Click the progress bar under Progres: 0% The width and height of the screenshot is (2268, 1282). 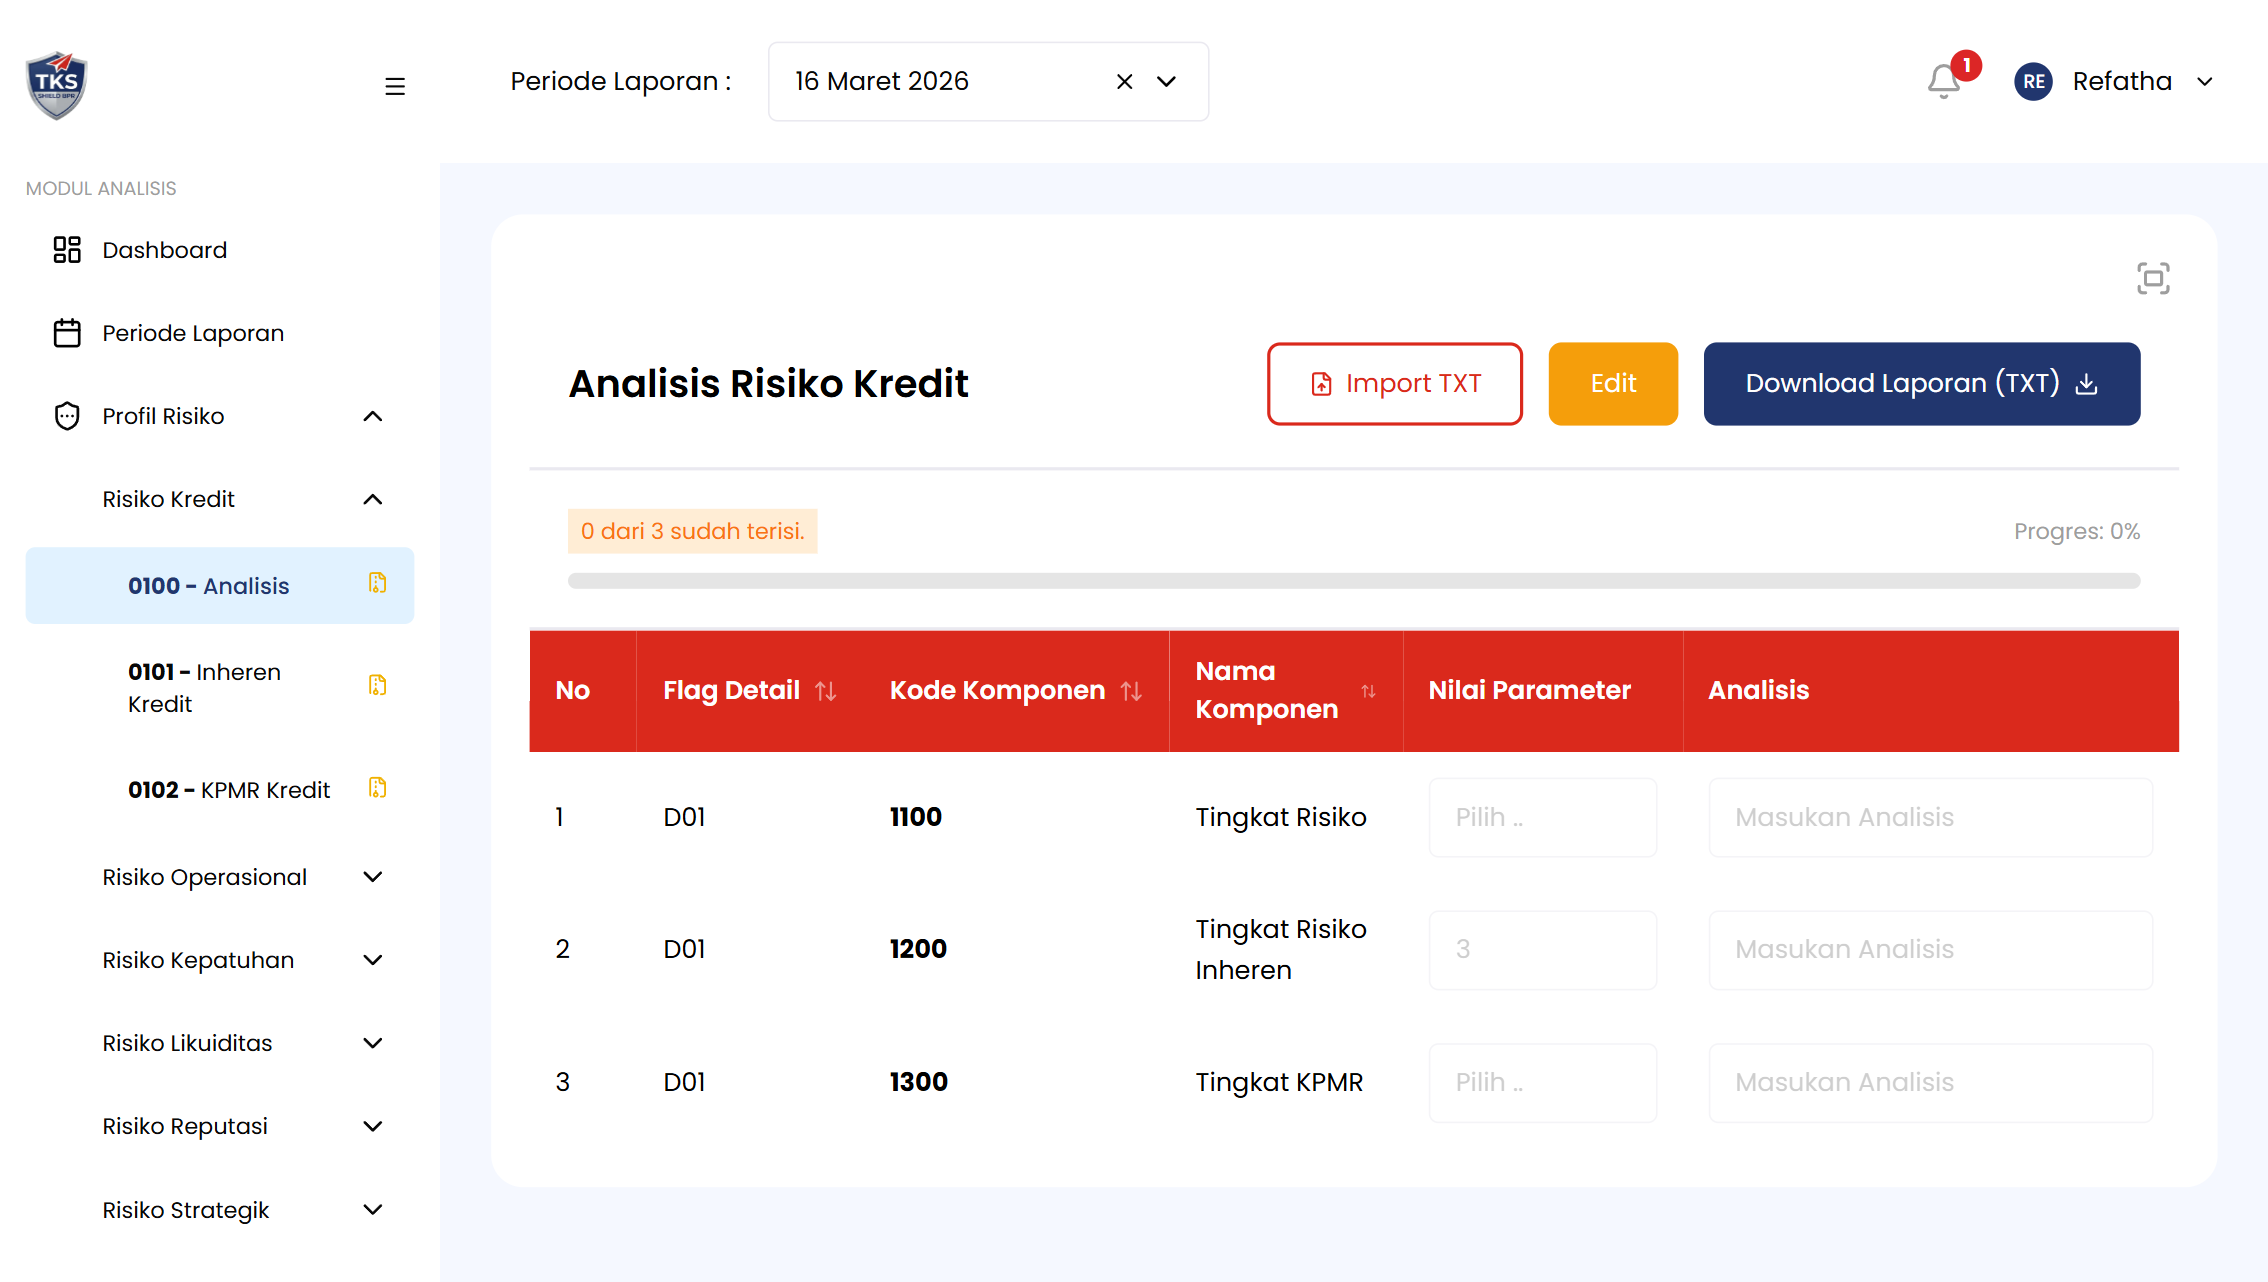(x=1354, y=580)
